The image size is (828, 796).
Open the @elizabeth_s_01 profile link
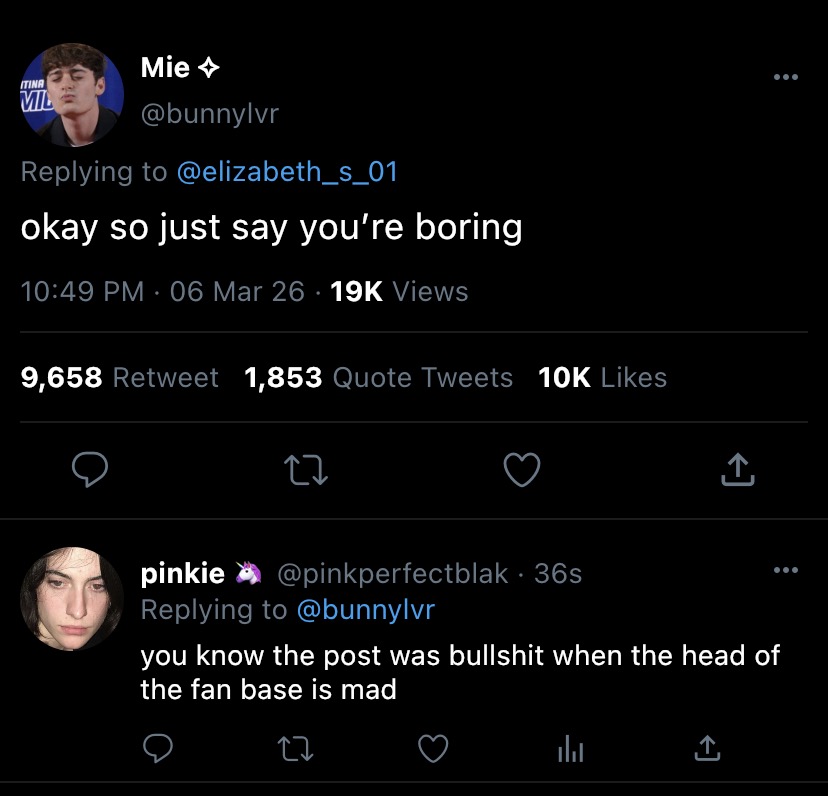tap(287, 172)
